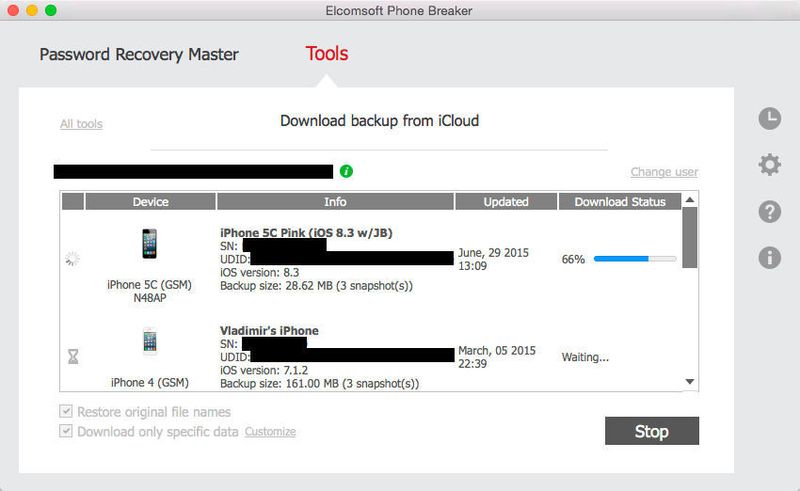800x491 pixels.
Task: Click the loading spinner for iPhone 5C
Action: coord(72,259)
